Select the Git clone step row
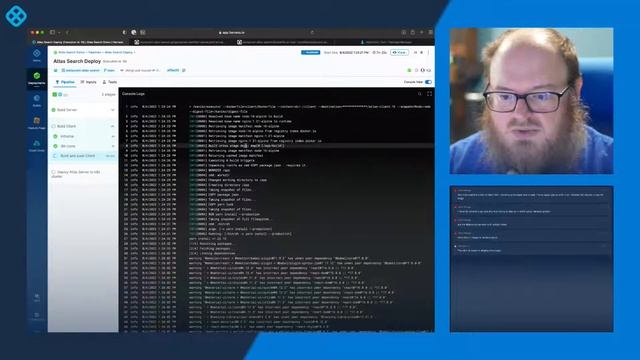Viewport: 640px width, 360px height. pos(83,146)
